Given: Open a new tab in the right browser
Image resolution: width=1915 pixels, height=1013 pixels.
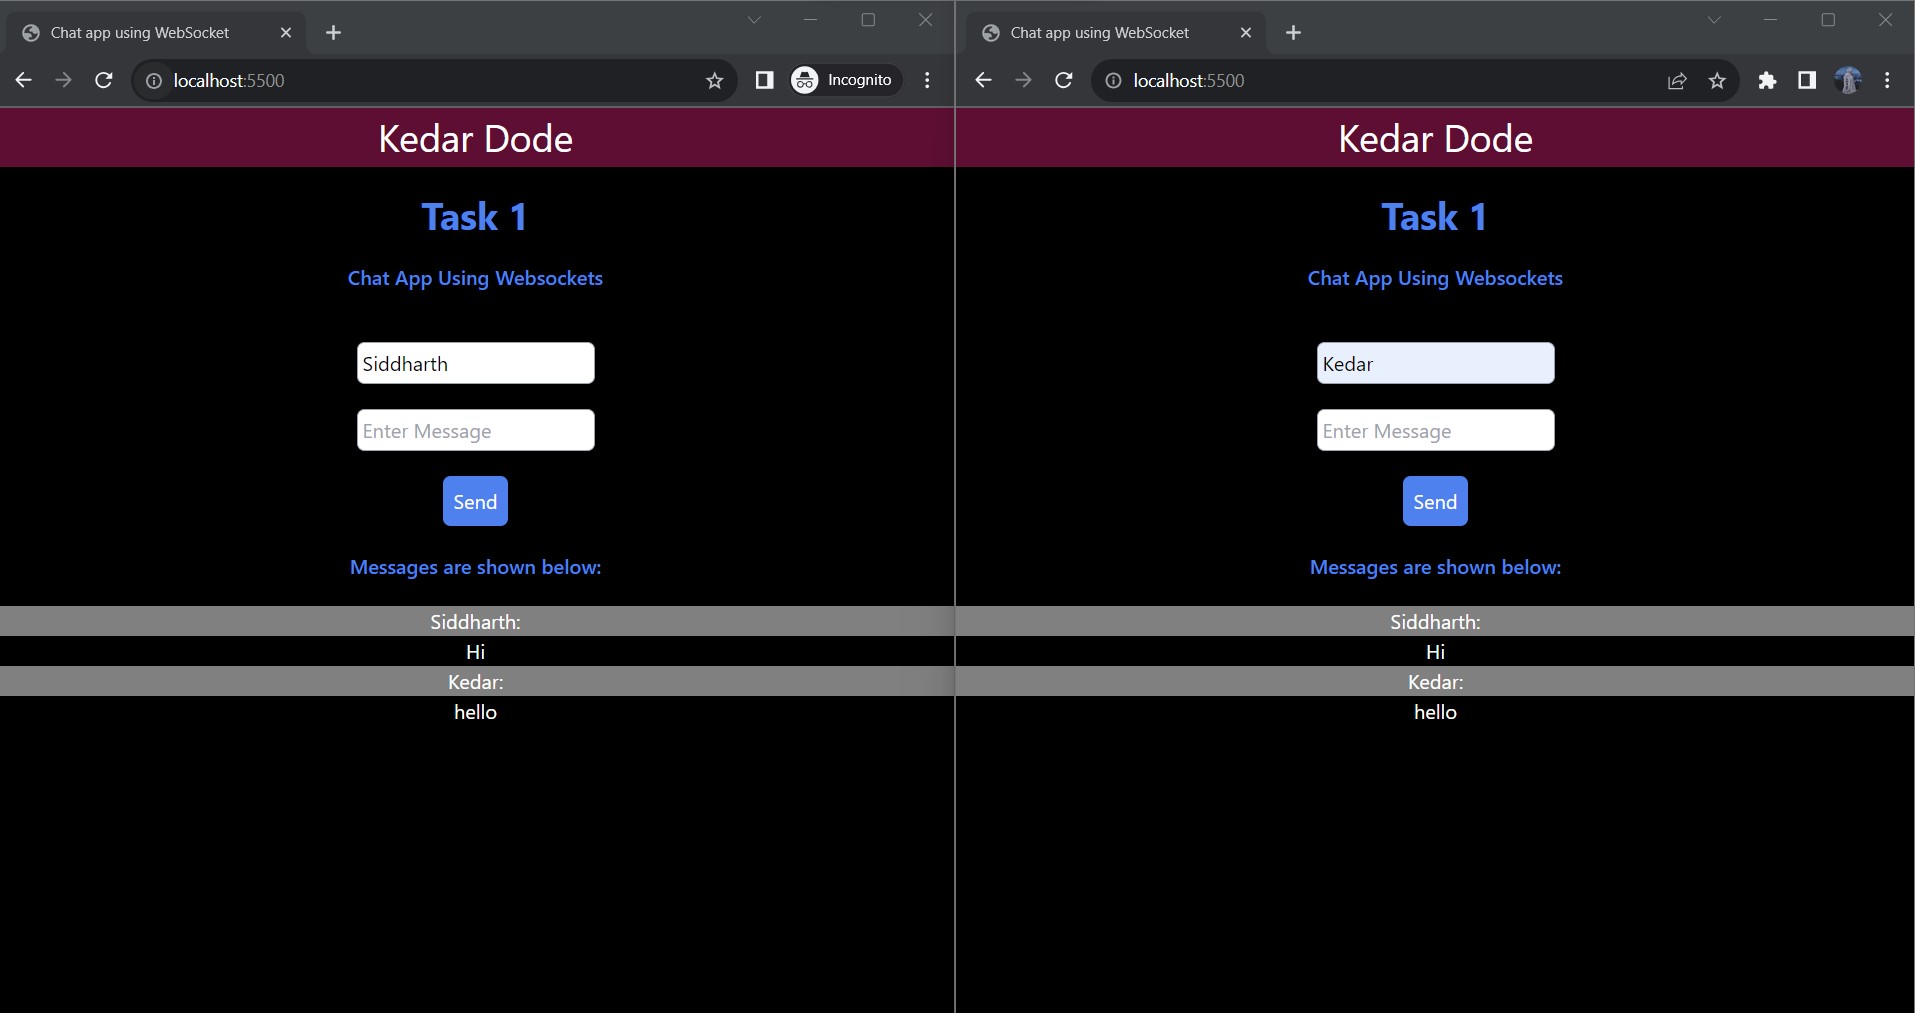Looking at the screenshot, I should tap(1293, 32).
